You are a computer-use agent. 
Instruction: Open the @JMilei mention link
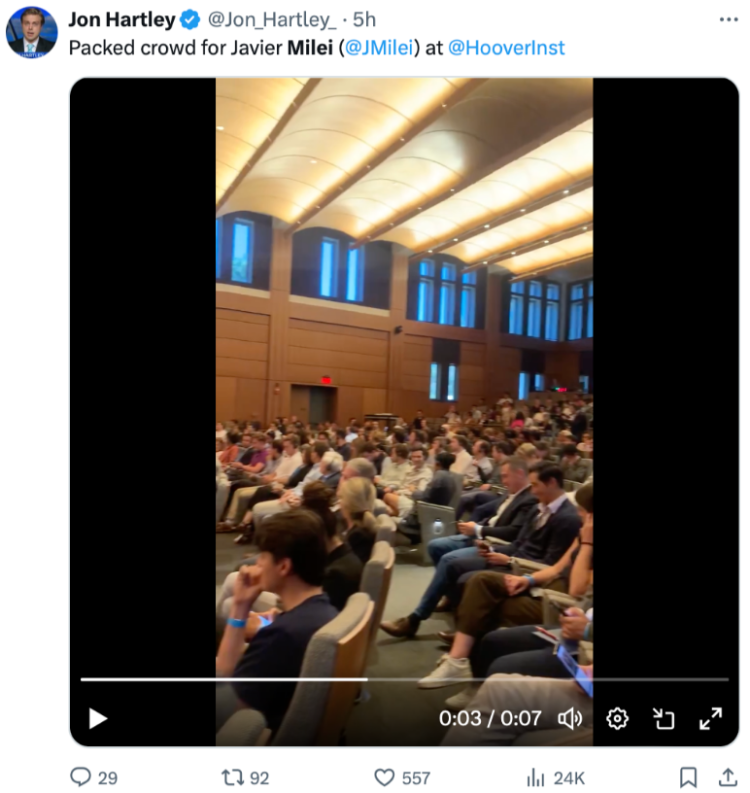379,48
